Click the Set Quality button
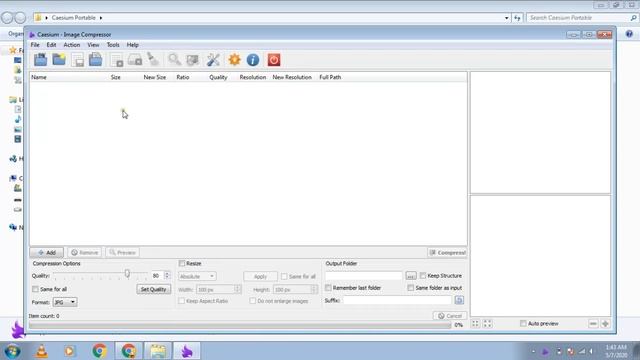The height and width of the screenshot is (360, 640). (153, 289)
